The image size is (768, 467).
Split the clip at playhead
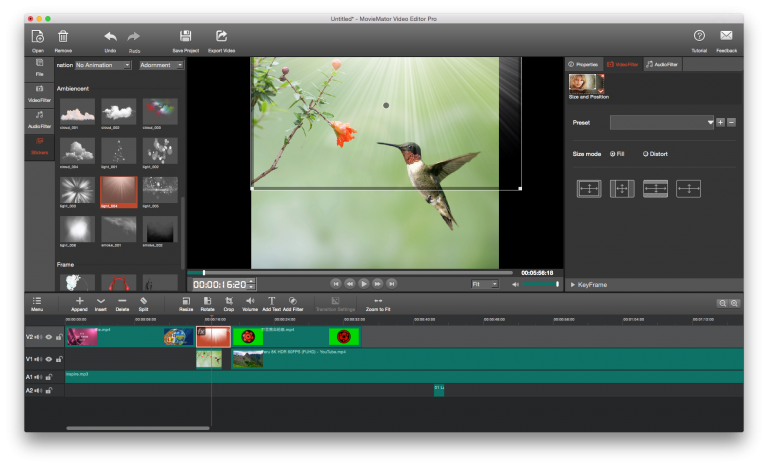143,303
